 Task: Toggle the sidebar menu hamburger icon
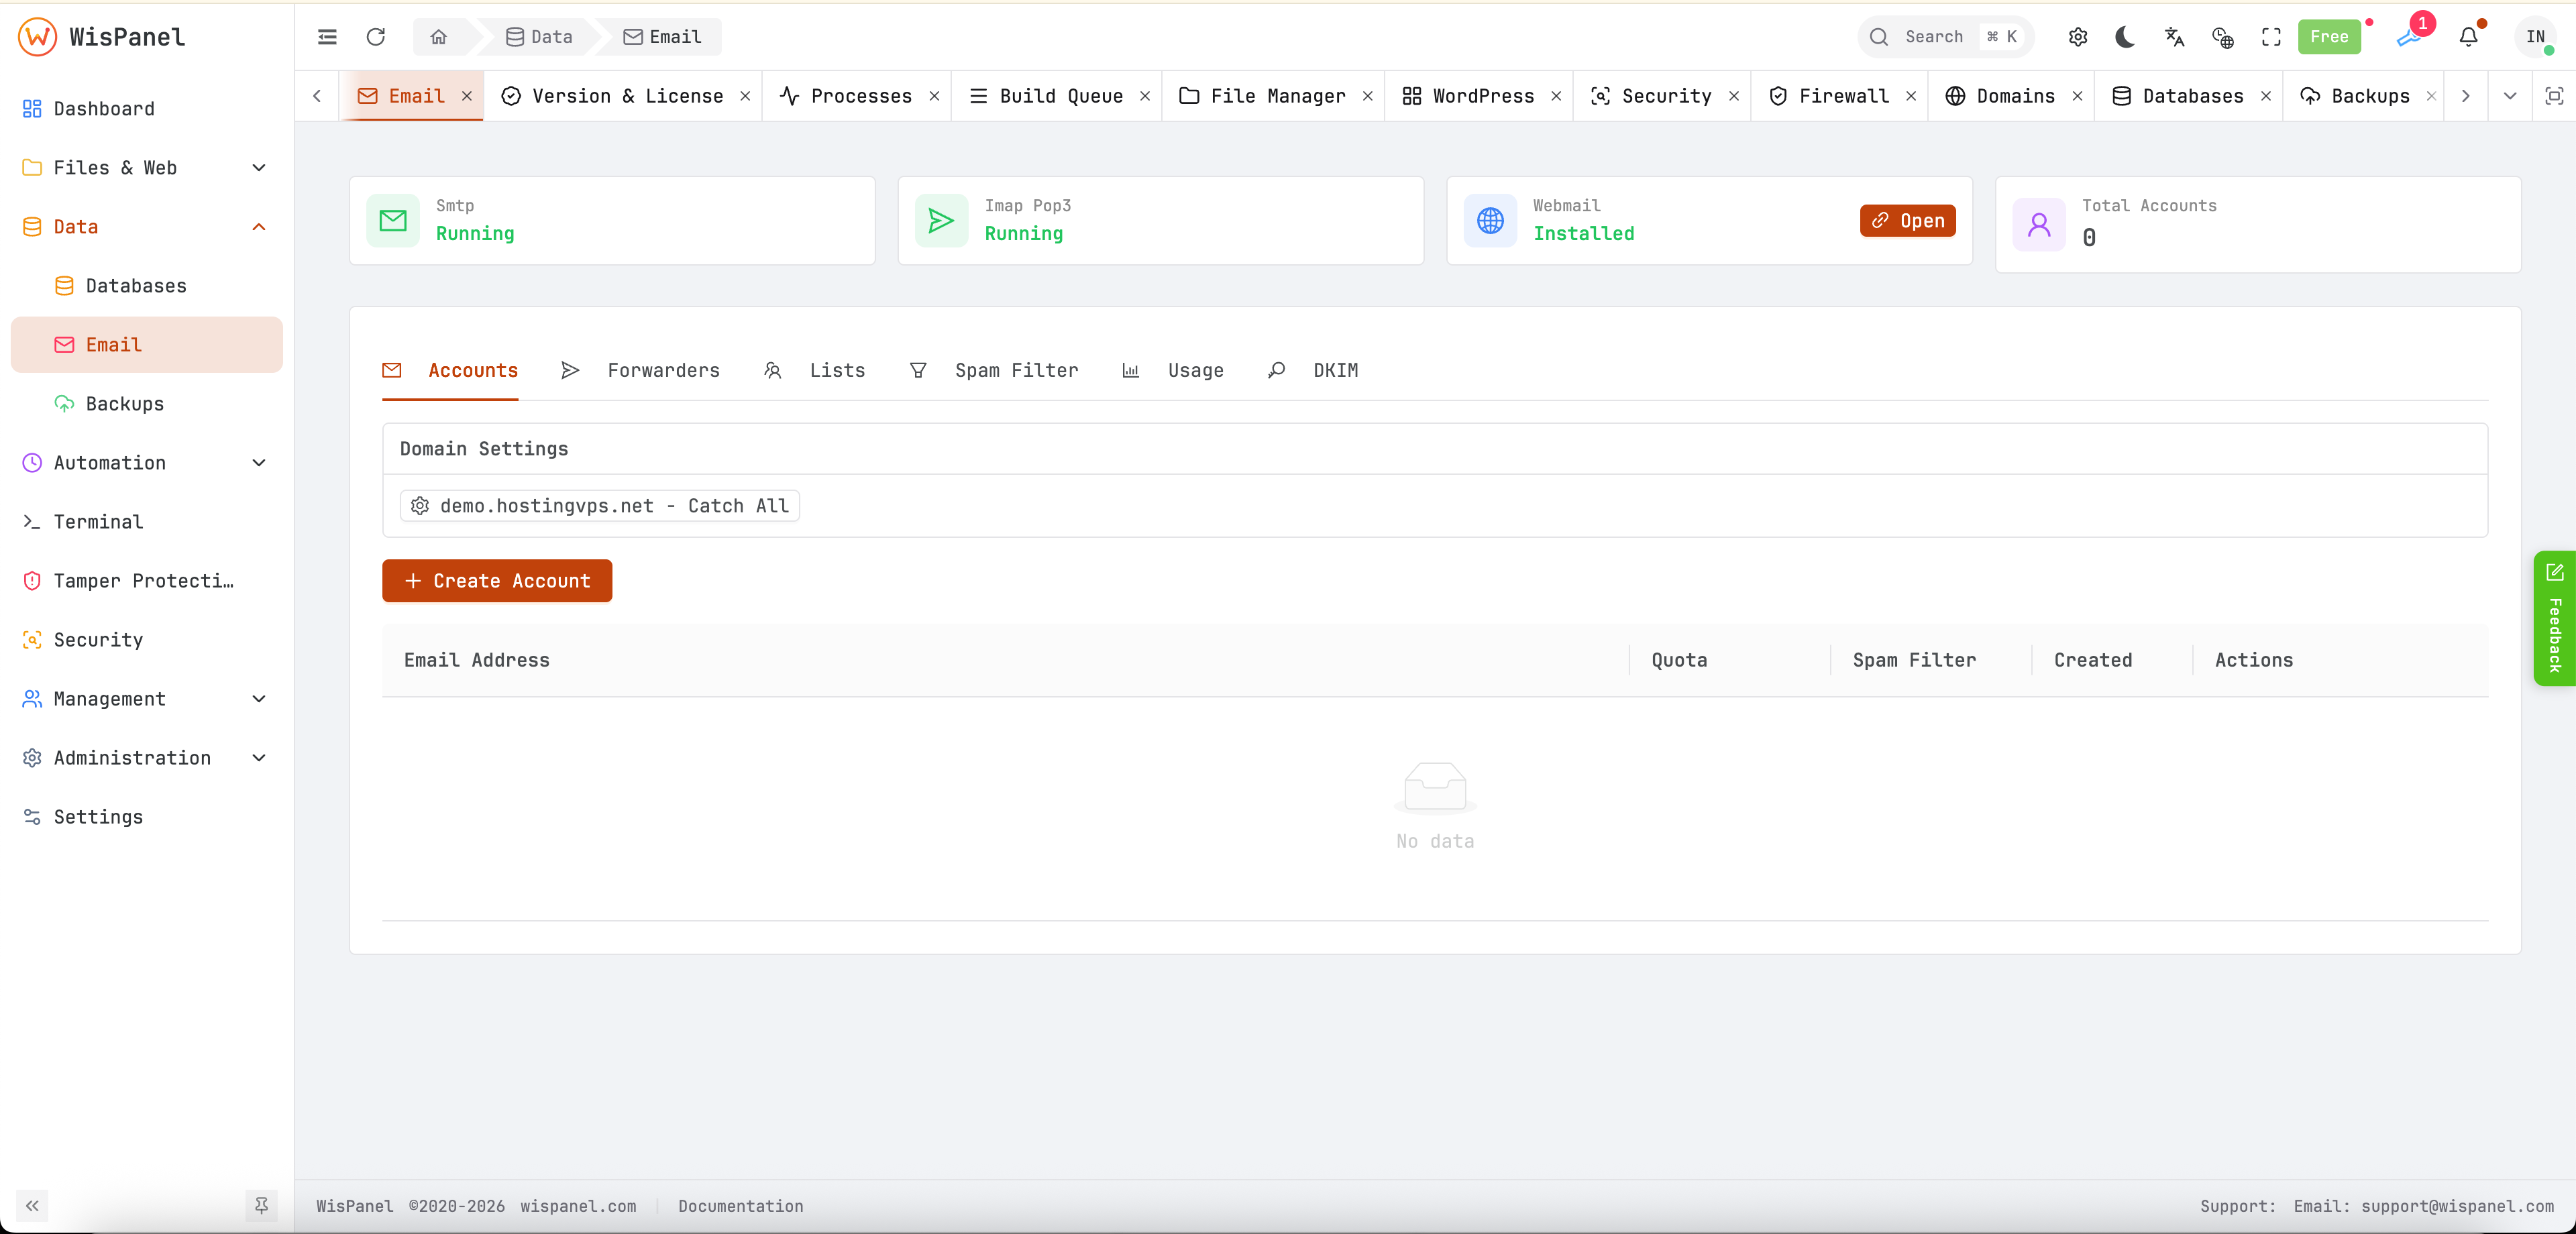click(x=327, y=37)
